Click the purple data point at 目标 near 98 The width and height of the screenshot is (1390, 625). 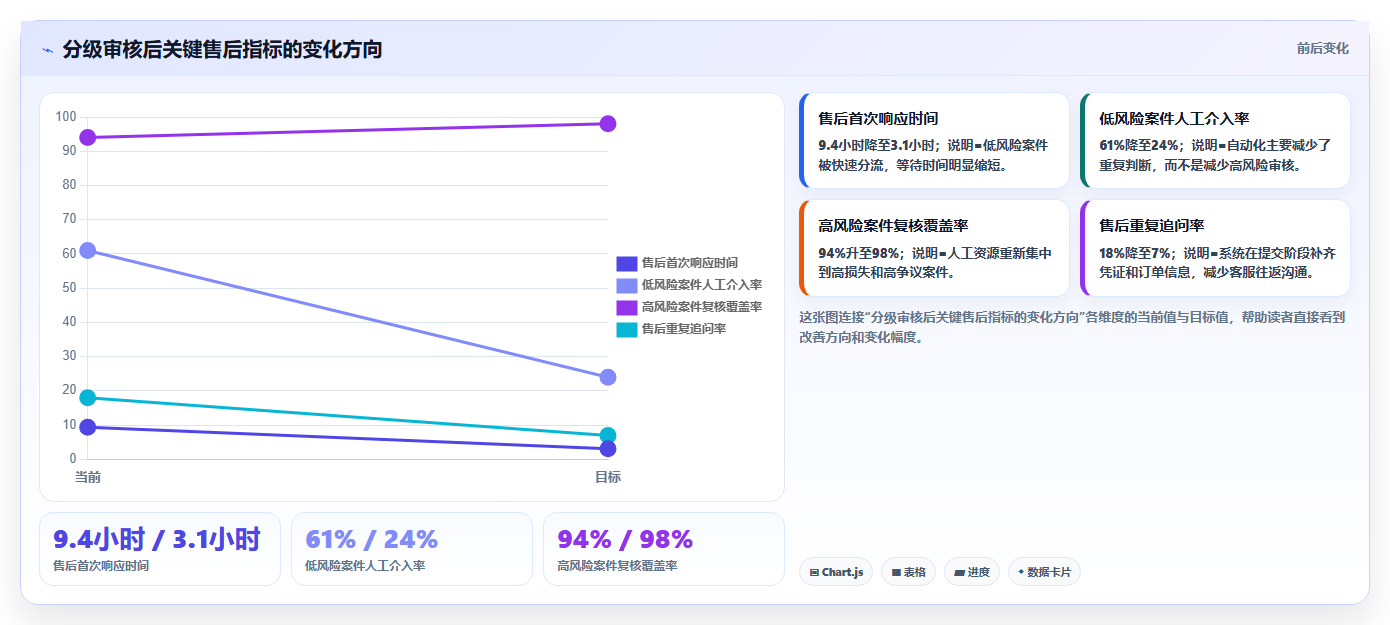(607, 124)
